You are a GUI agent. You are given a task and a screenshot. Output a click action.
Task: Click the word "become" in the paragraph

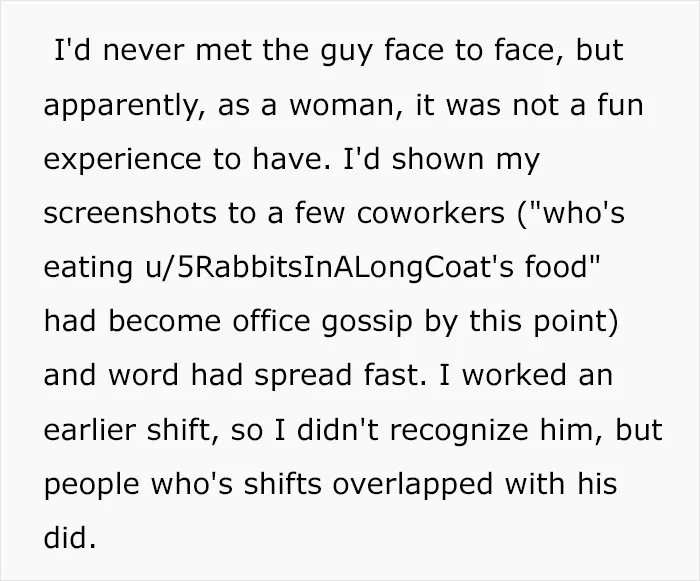[164, 321]
